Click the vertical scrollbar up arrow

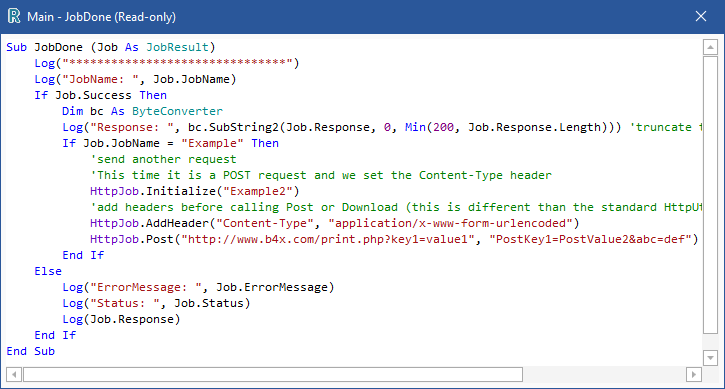point(710,47)
